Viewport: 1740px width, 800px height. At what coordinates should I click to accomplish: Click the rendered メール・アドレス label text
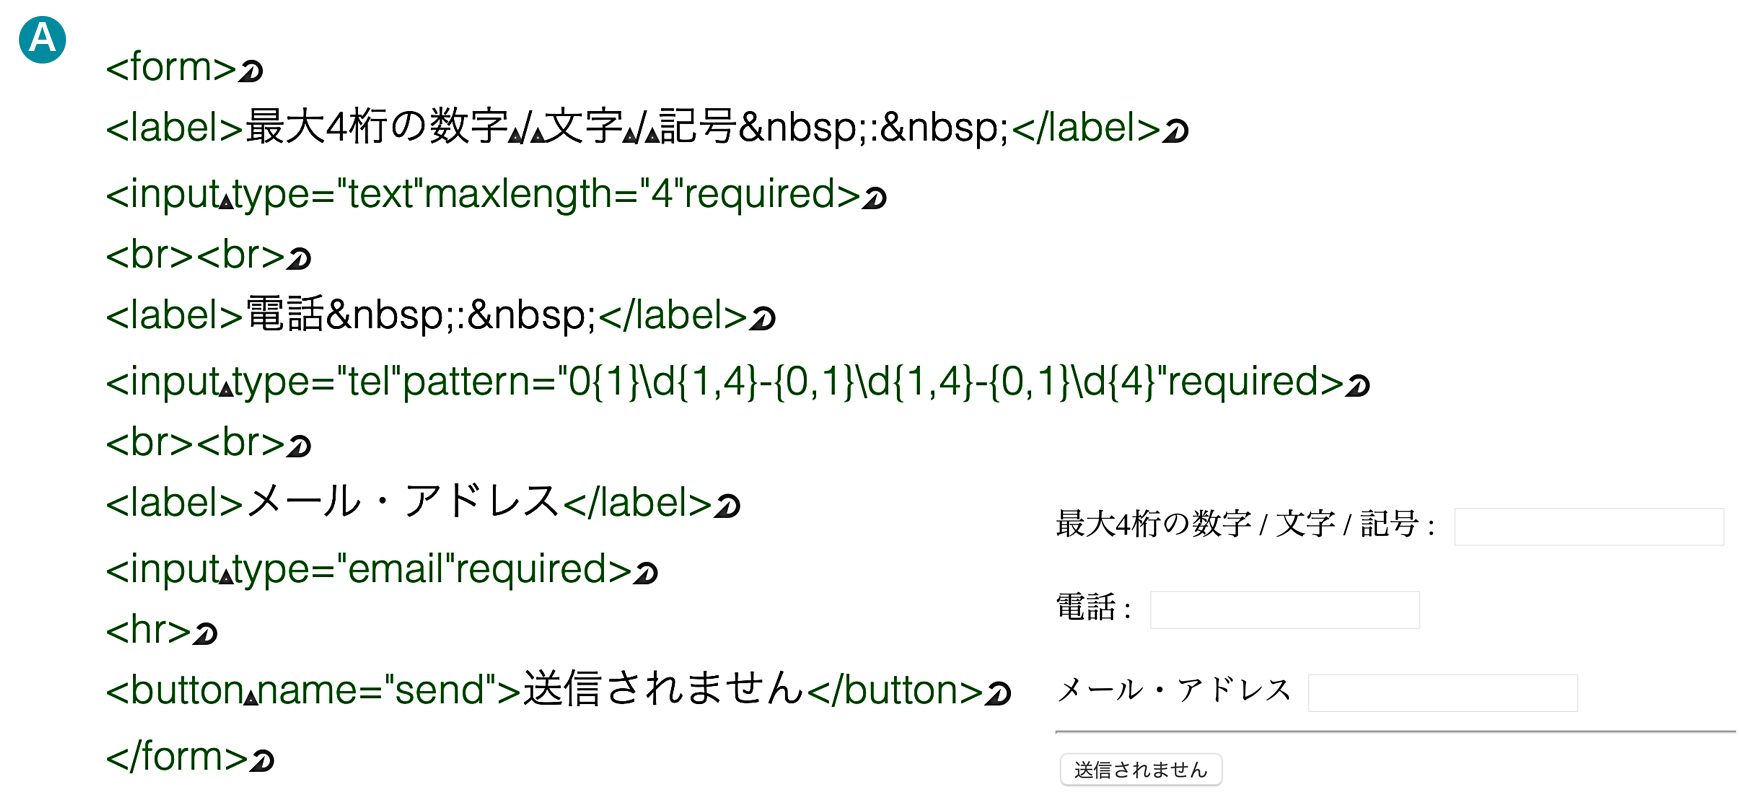pyautogui.click(x=1174, y=690)
